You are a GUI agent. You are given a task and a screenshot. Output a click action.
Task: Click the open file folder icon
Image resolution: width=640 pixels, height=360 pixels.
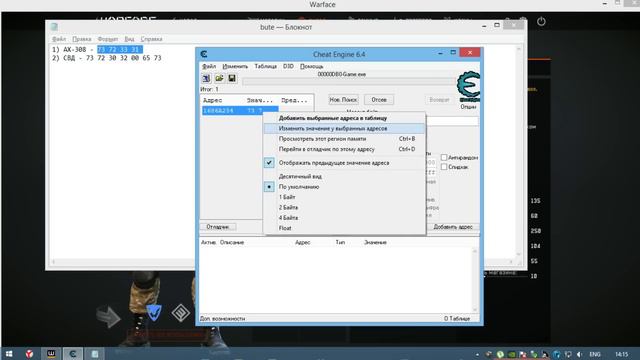219,78
